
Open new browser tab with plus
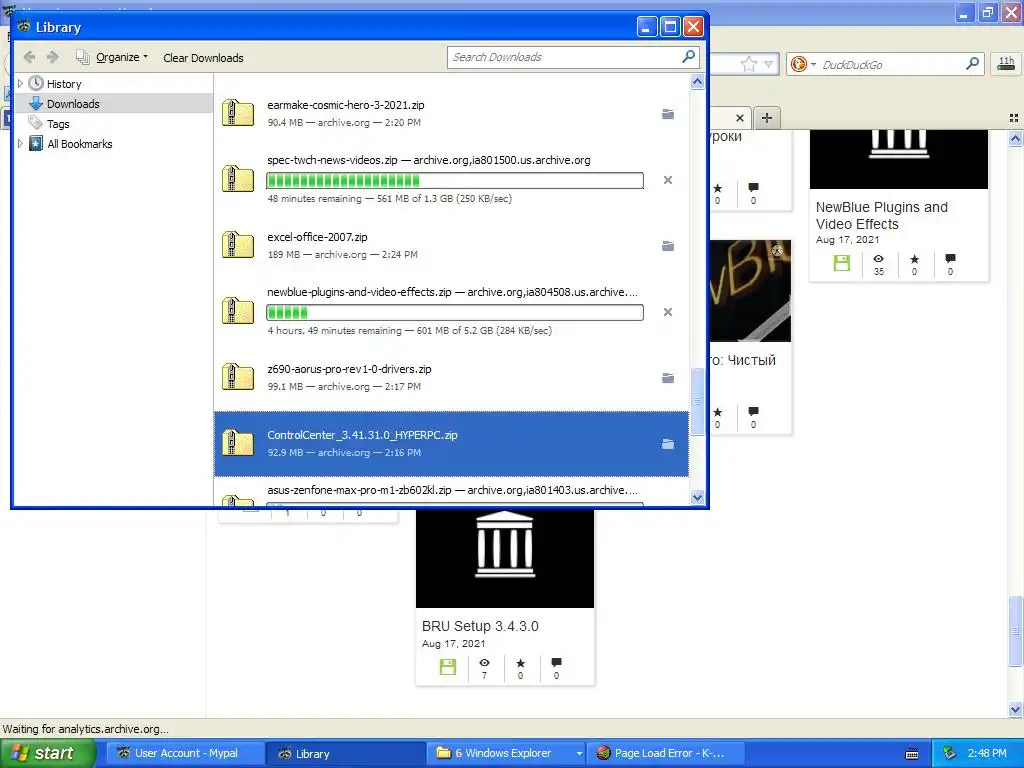click(x=767, y=118)
